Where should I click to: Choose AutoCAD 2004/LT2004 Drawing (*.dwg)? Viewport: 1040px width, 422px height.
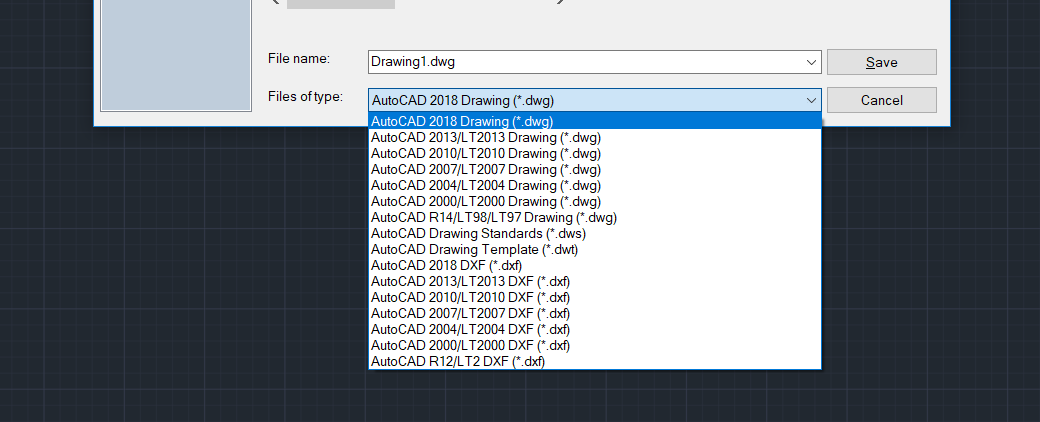pyautogui.click(x=595, y=185)
